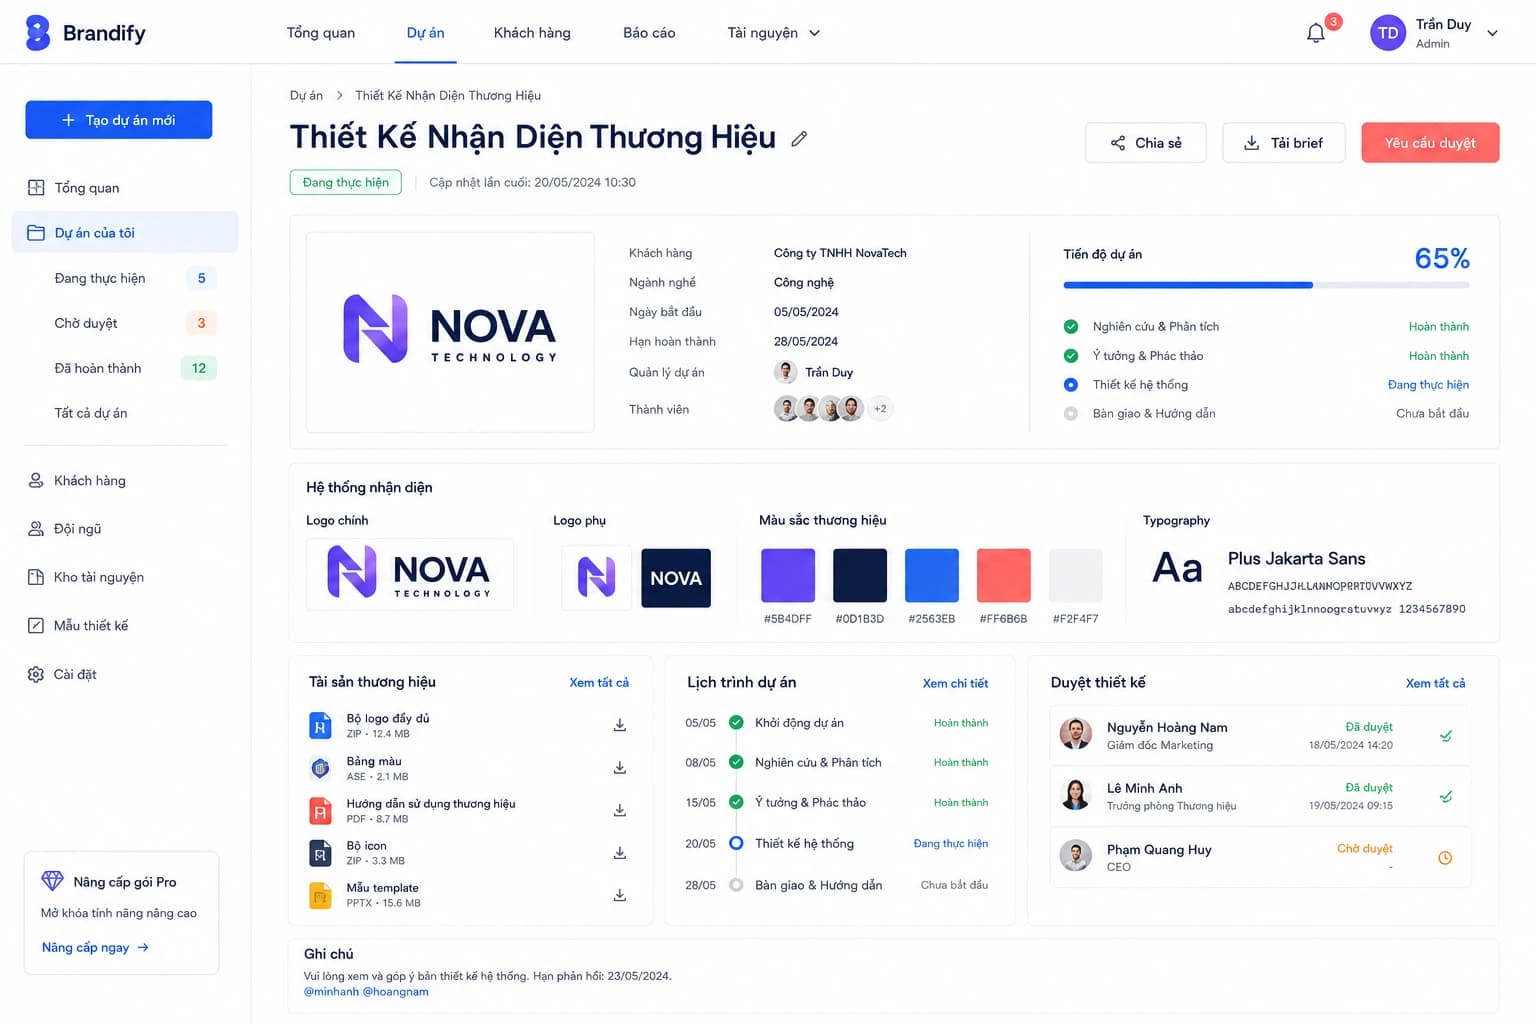Viewport: 1536px width, 1024px height.
Task: Select the Thiết kế hệ thống progress radio
Action: [1071, 385]
